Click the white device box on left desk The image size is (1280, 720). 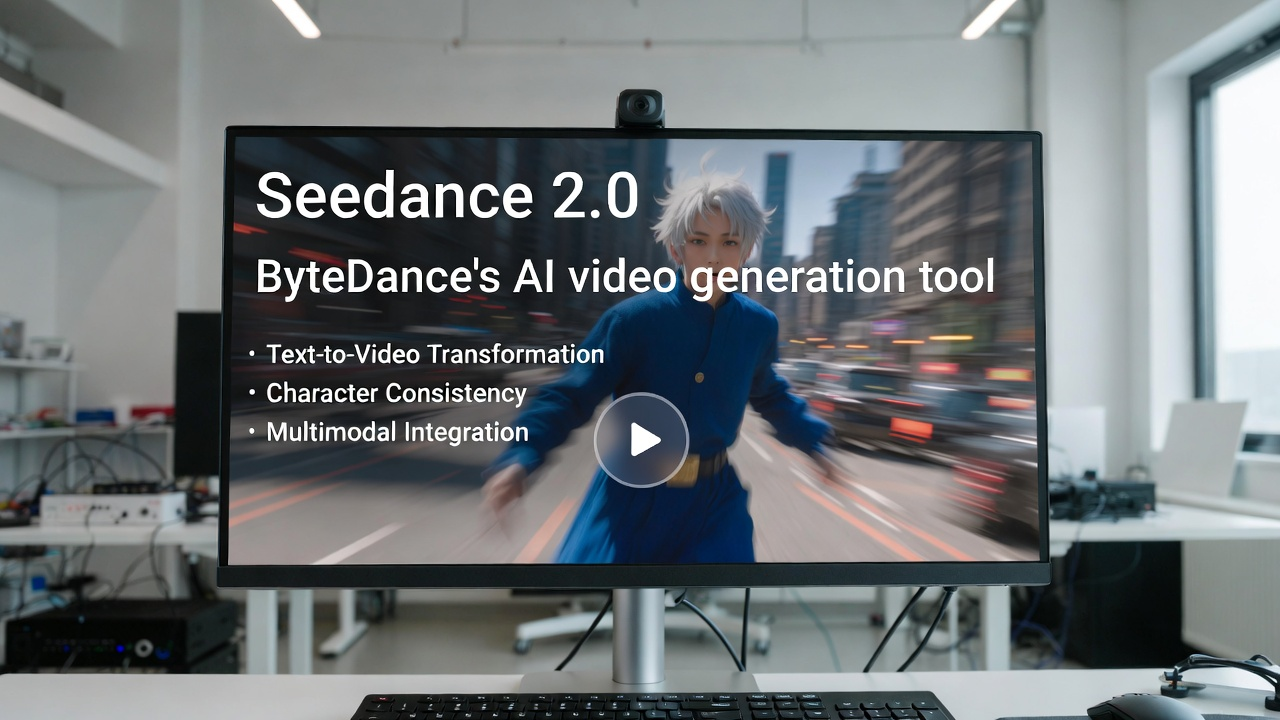coord(112,508)
